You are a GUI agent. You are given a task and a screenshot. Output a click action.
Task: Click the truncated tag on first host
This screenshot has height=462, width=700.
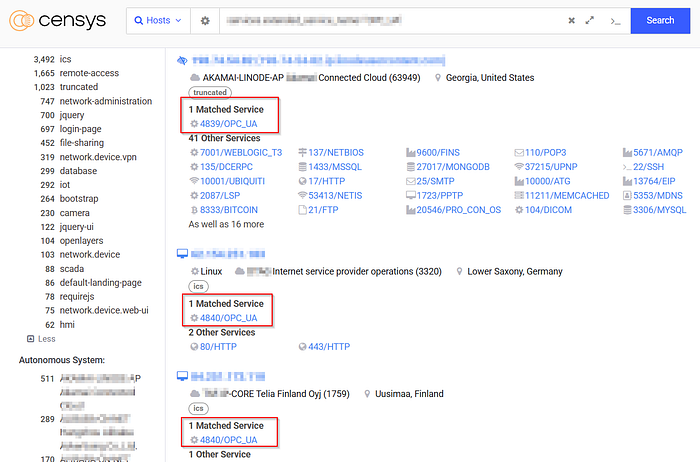click(x=210, y=92)
